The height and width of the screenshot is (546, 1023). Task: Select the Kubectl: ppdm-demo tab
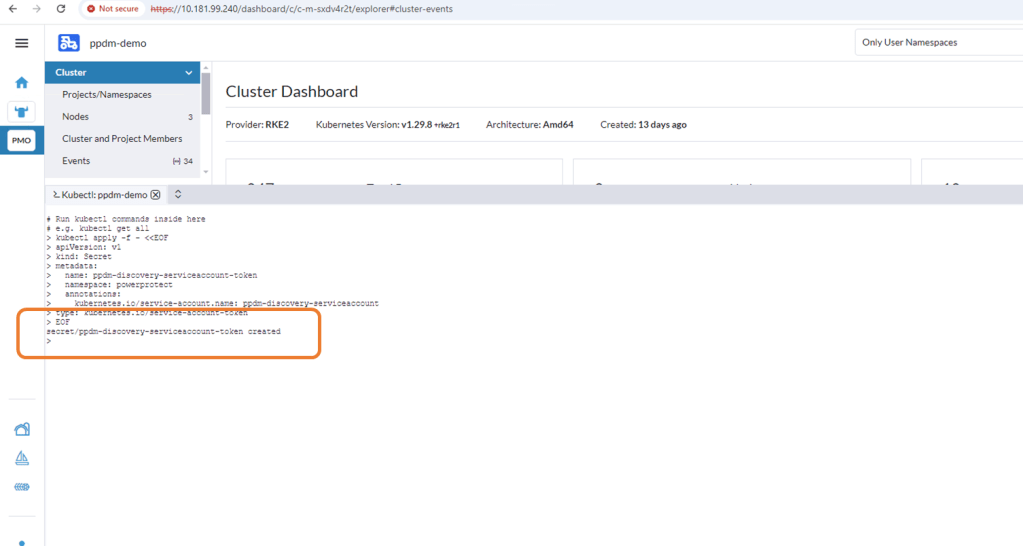coord(100,195)
